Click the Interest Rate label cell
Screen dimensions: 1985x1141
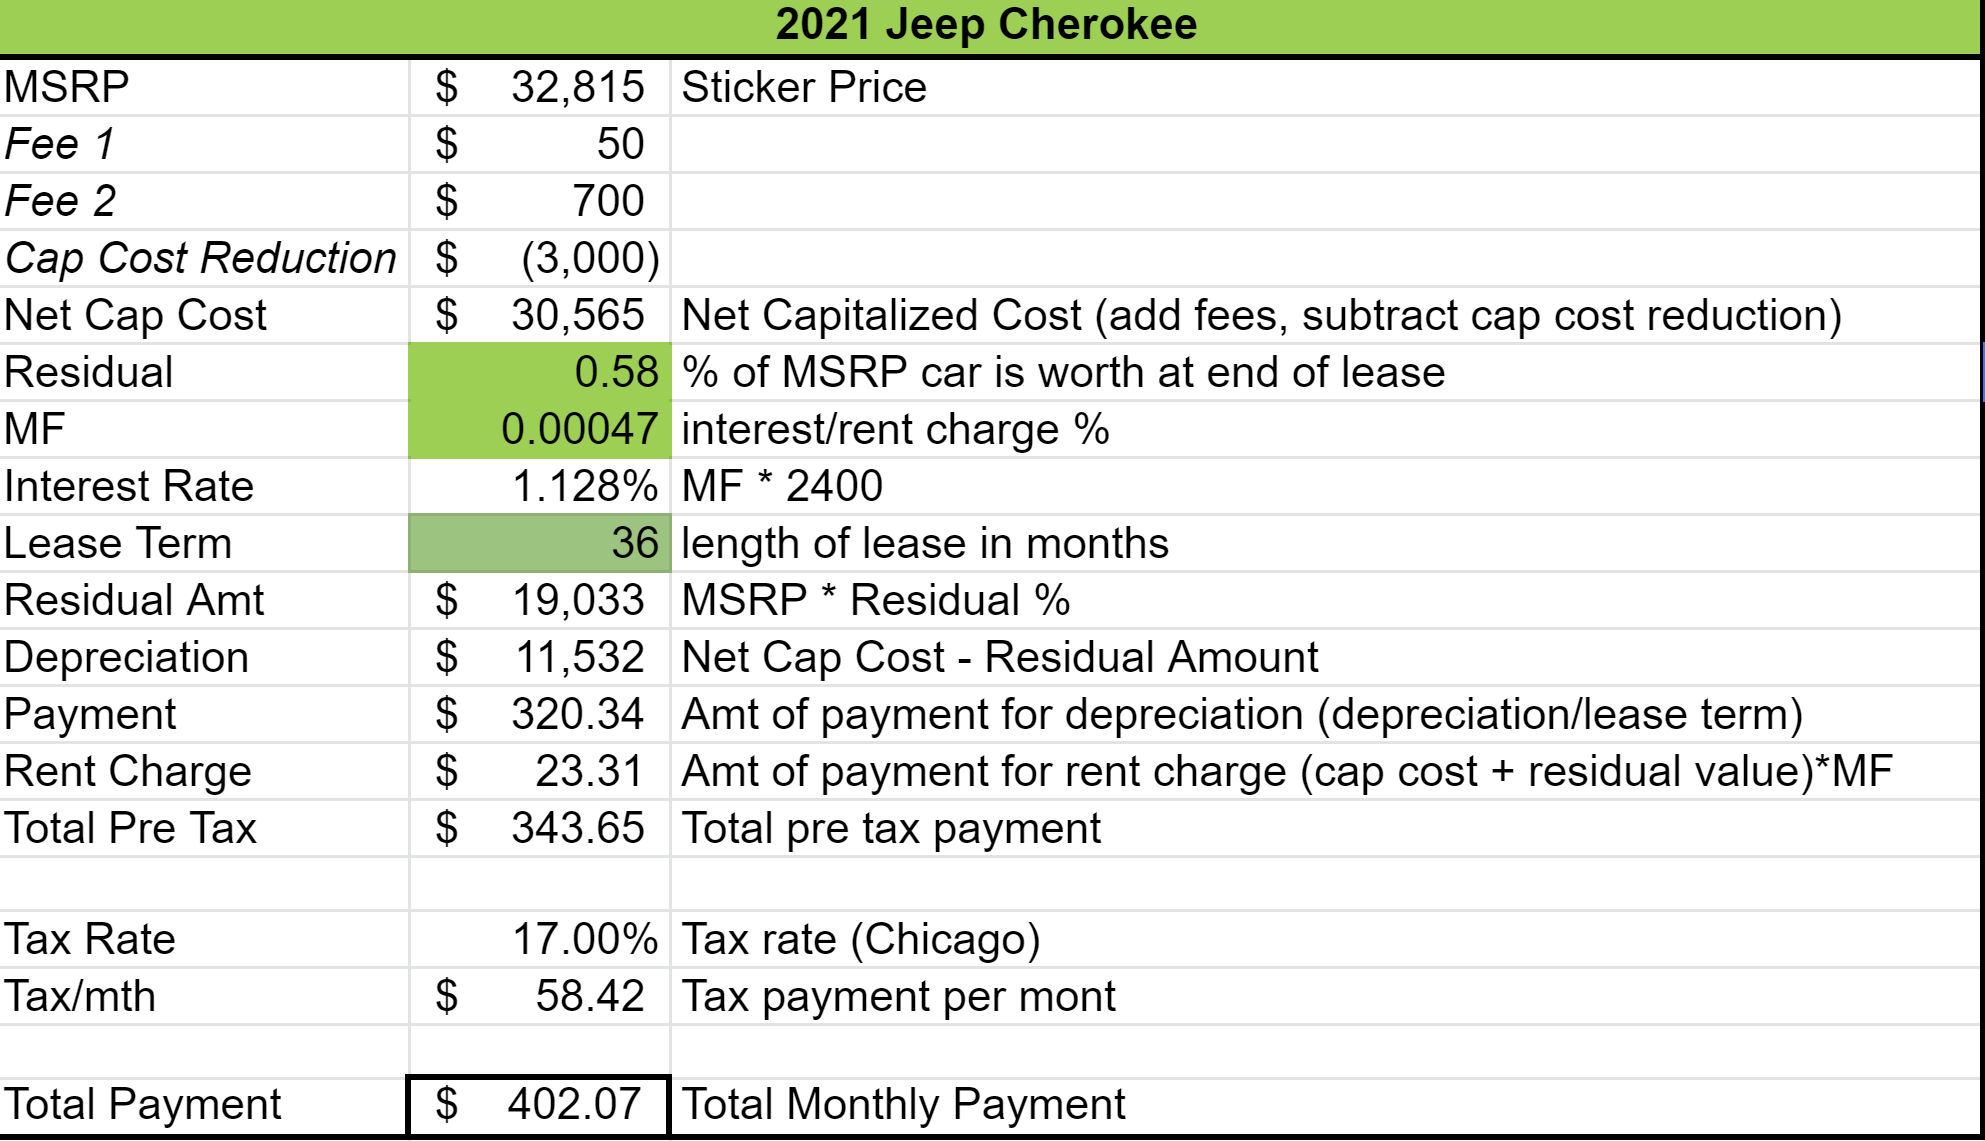[204, 486]
